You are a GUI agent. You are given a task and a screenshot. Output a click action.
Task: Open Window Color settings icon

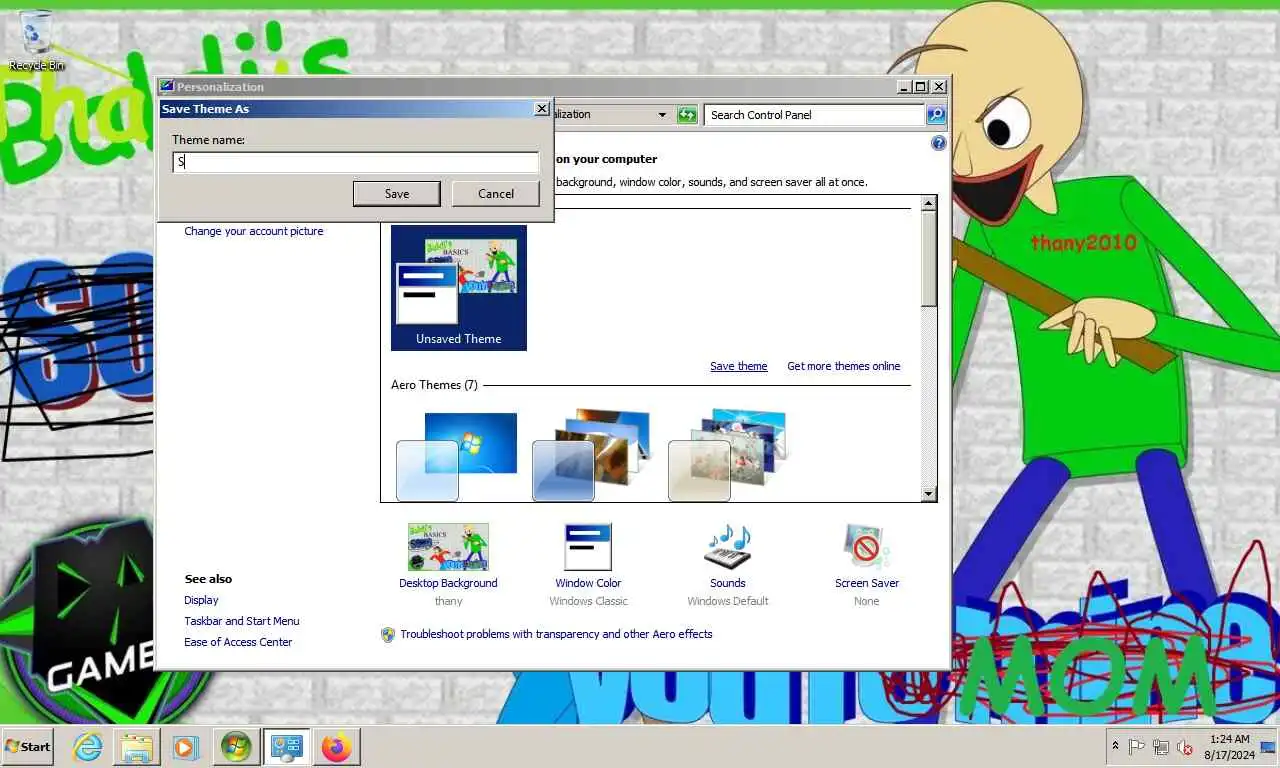(588, 547)
